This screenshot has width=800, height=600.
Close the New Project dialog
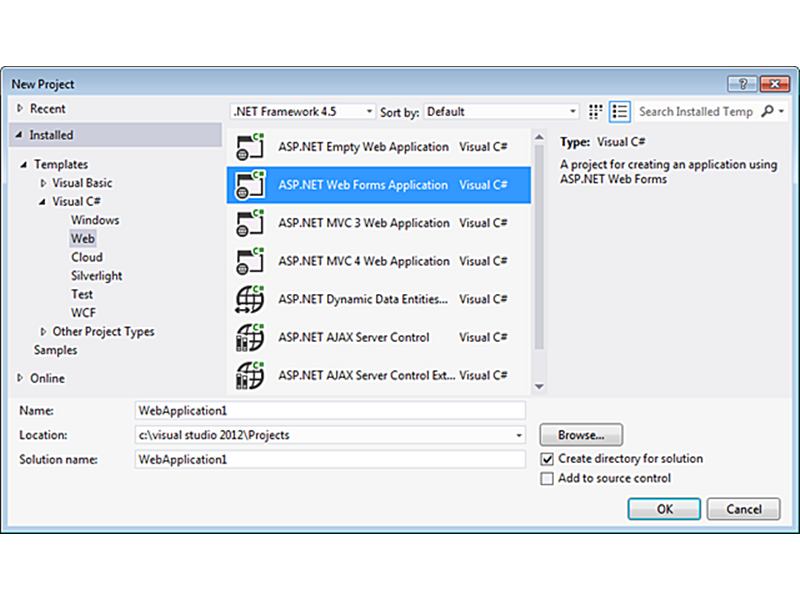pos(774,84)
